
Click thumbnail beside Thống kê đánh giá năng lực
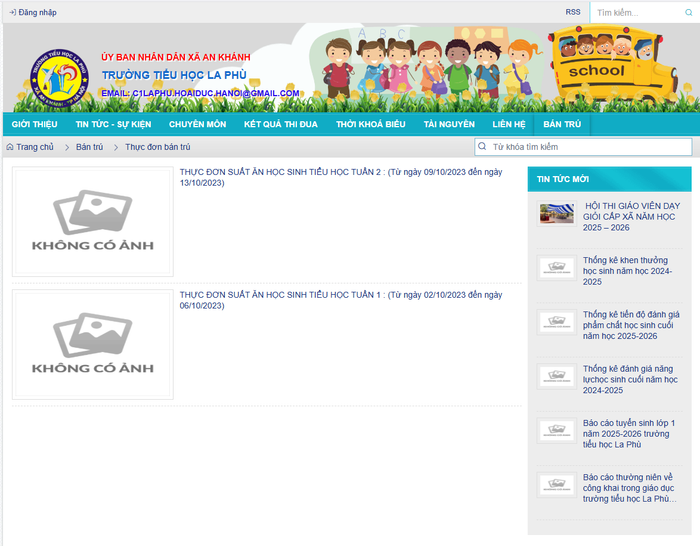pos(557,376)
